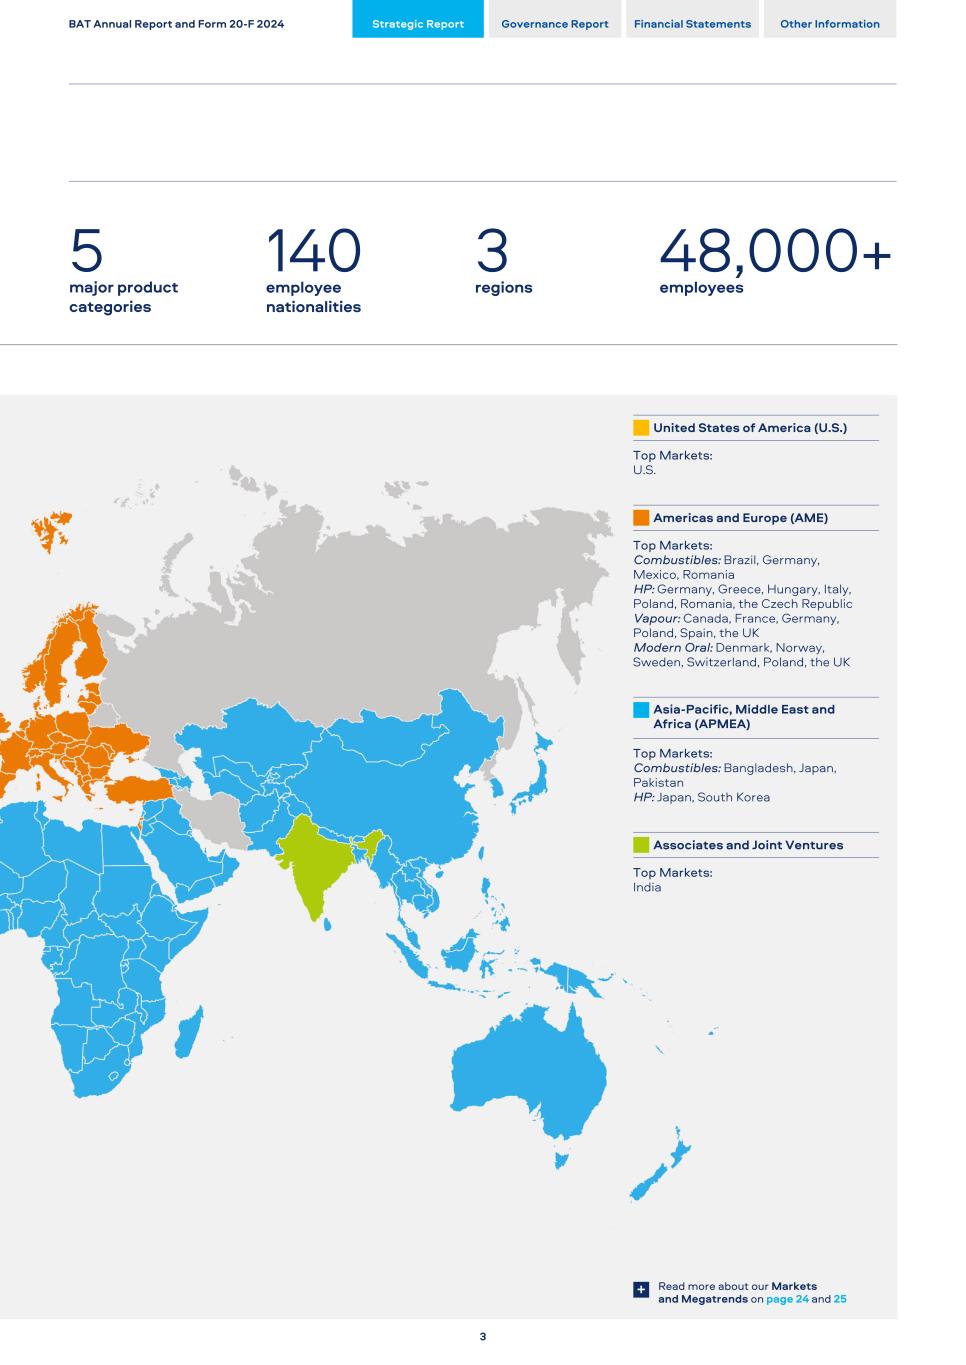Click Madagascar on the map
Viewport: 966px width, 1365px height.
point(188,1032)
